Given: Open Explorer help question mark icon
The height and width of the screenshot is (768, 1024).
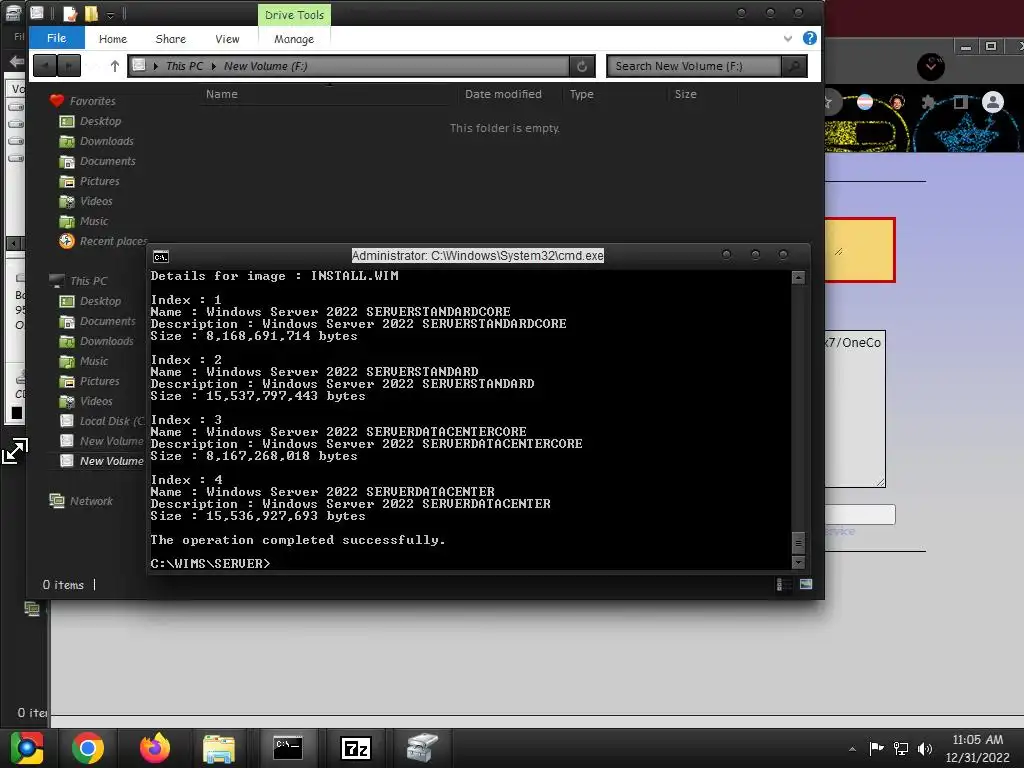Looking at the screenshot, I should point(809,38).
